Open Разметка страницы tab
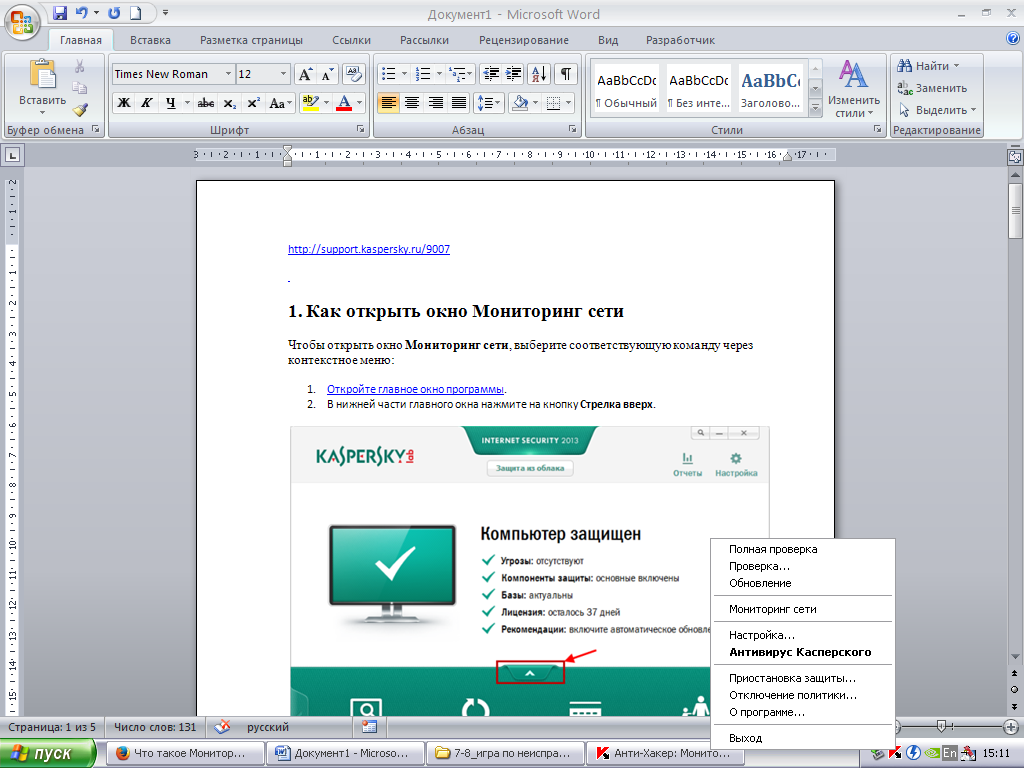This screenshot has height=768, width=1024. (251, 40)
